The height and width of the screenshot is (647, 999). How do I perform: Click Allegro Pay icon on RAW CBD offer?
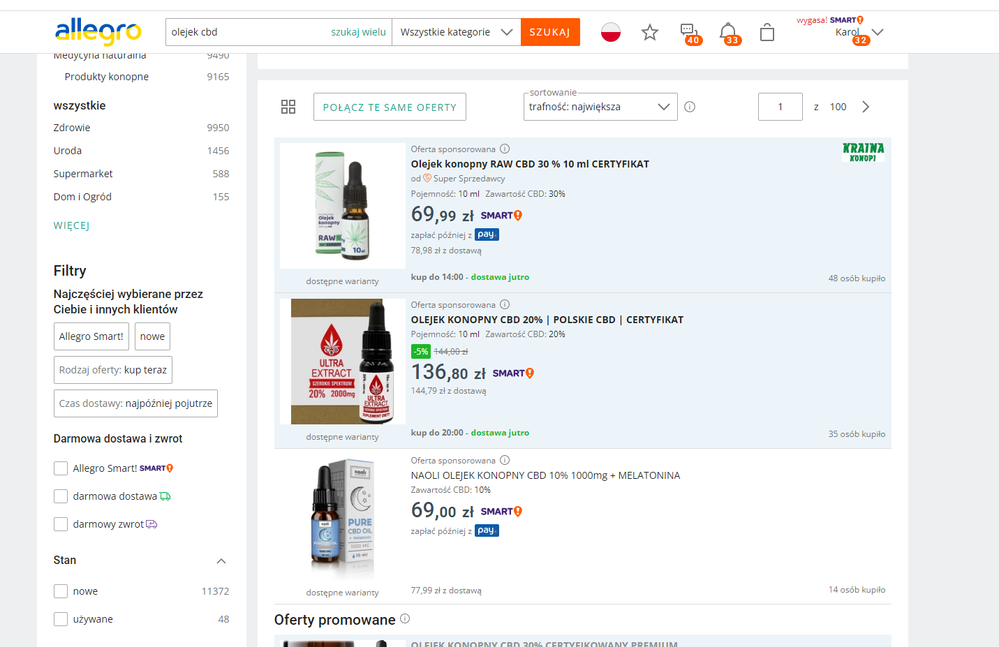coord(487,235)
